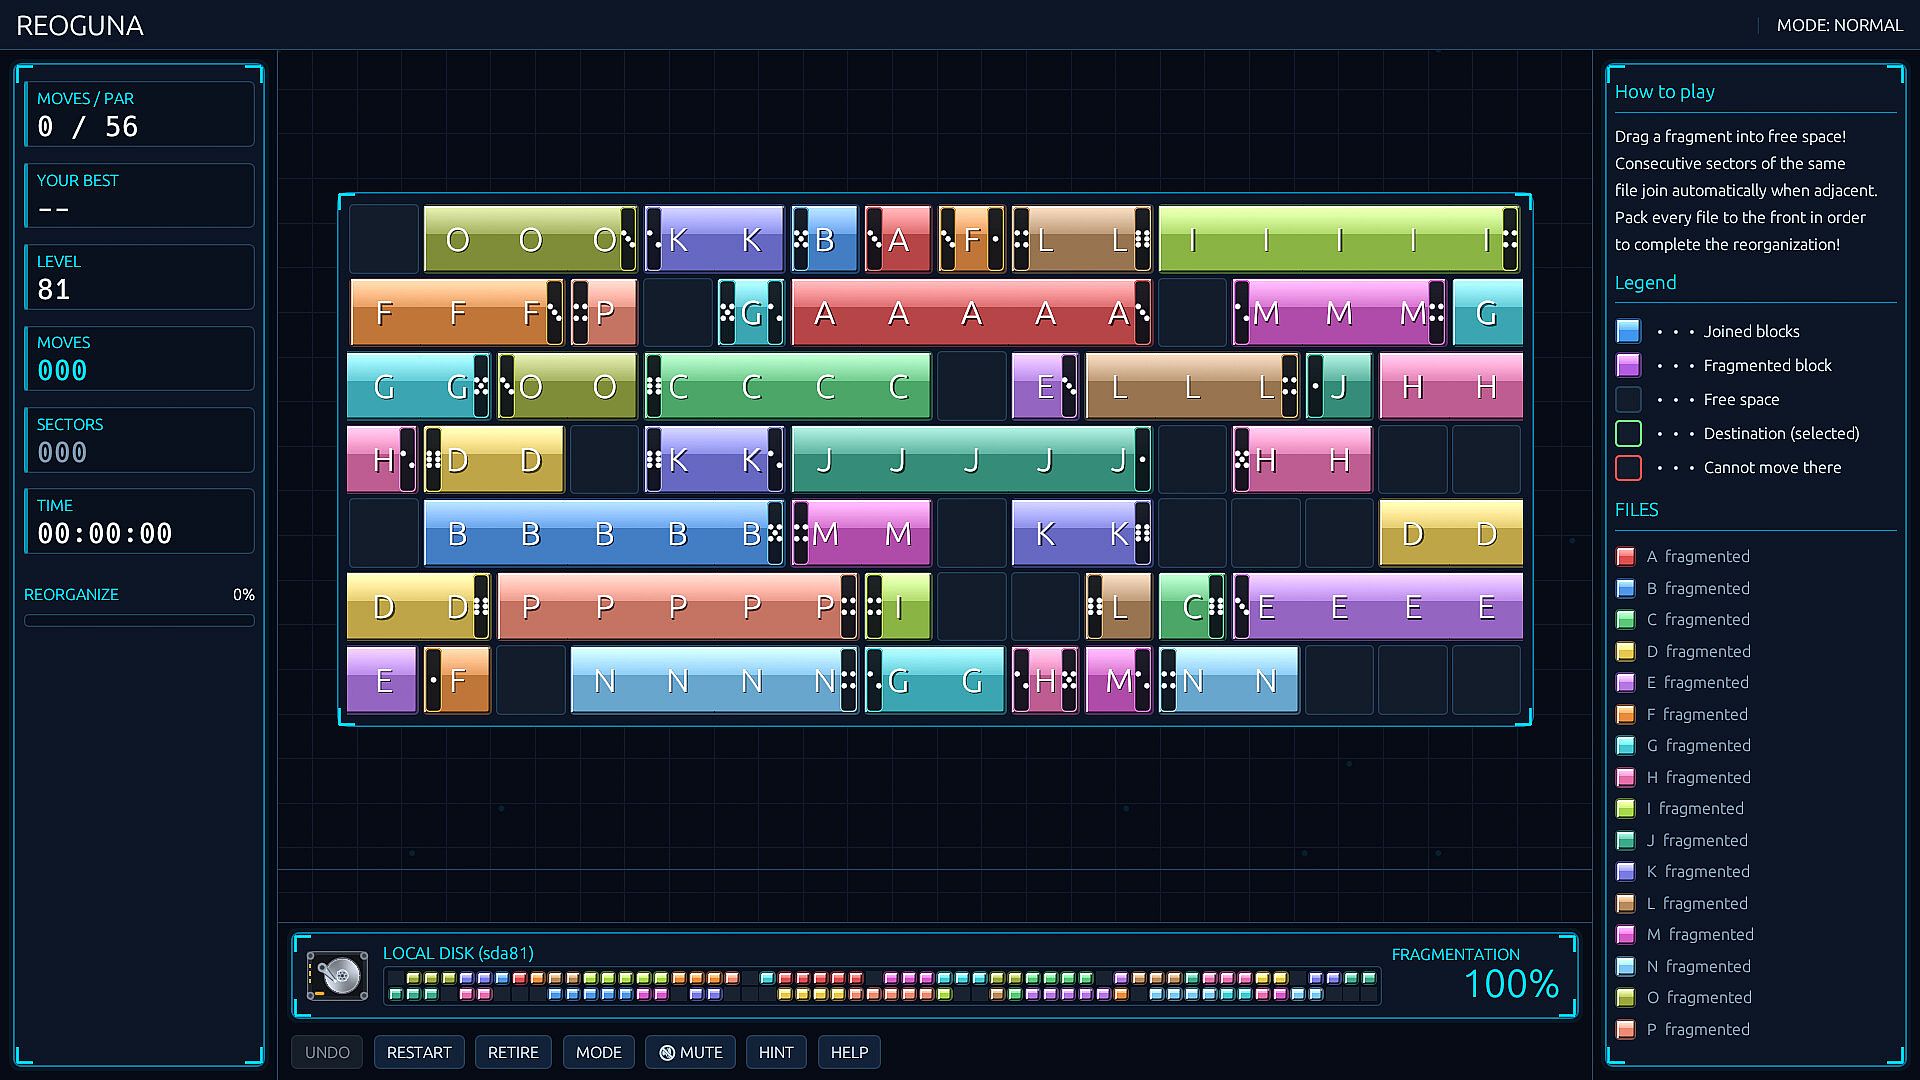Image resolution: width=1920 pixels, height=1080 pixels.
Task: Select the four-sector green C block
Action: click(788, 386)
